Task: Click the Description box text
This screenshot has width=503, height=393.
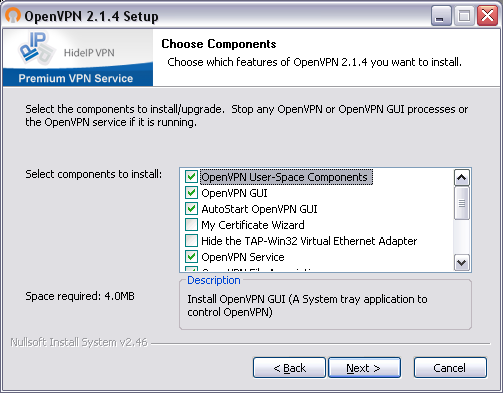Action: click(x=307, y=306)
